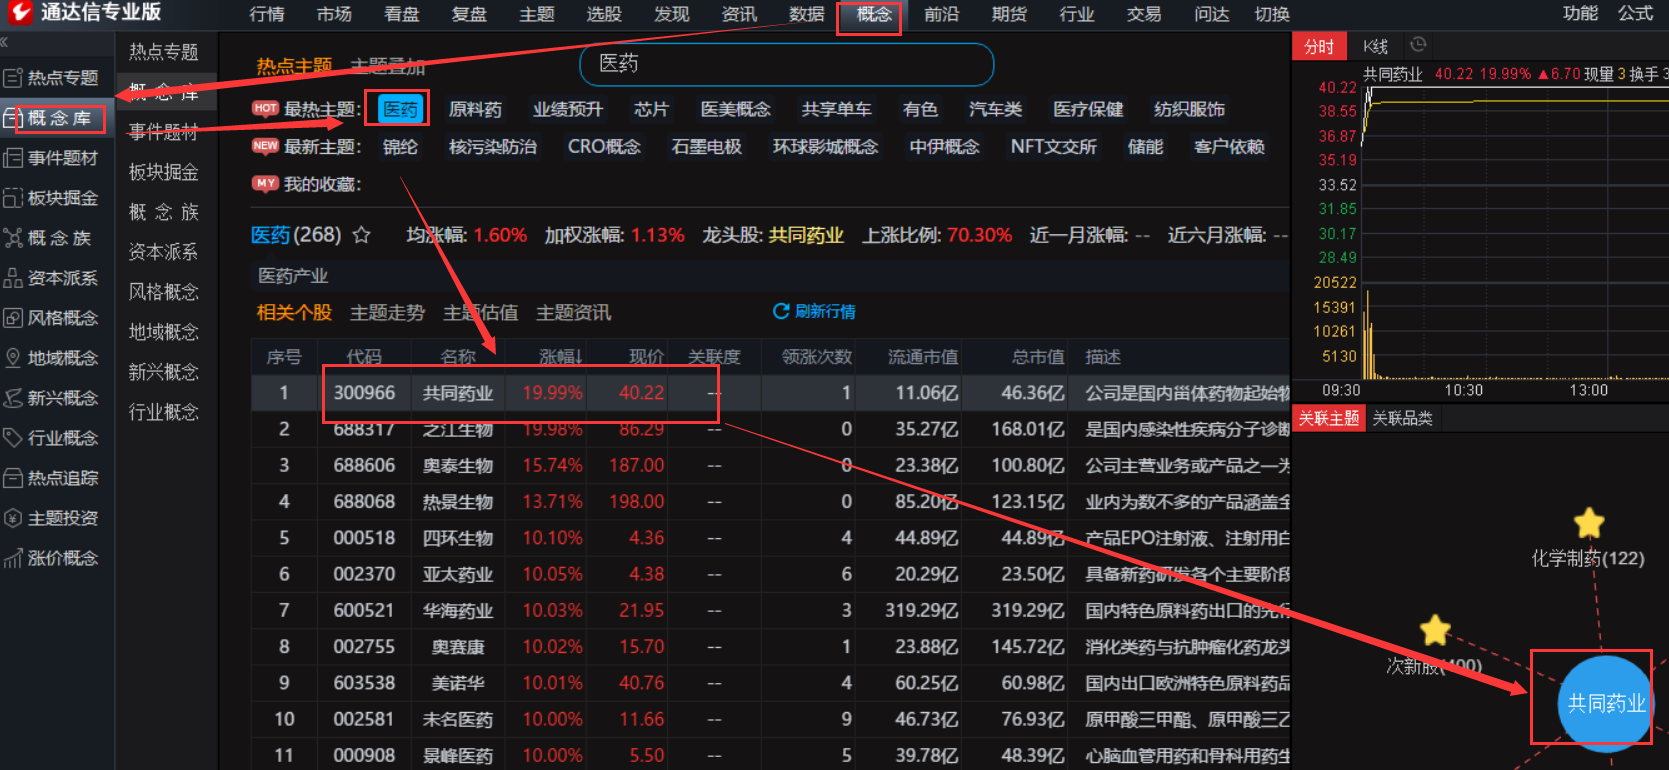This screenshot has height=770, width=1669.
Task: Sort by the 总市值 column header
Action: click(1038, 357)
